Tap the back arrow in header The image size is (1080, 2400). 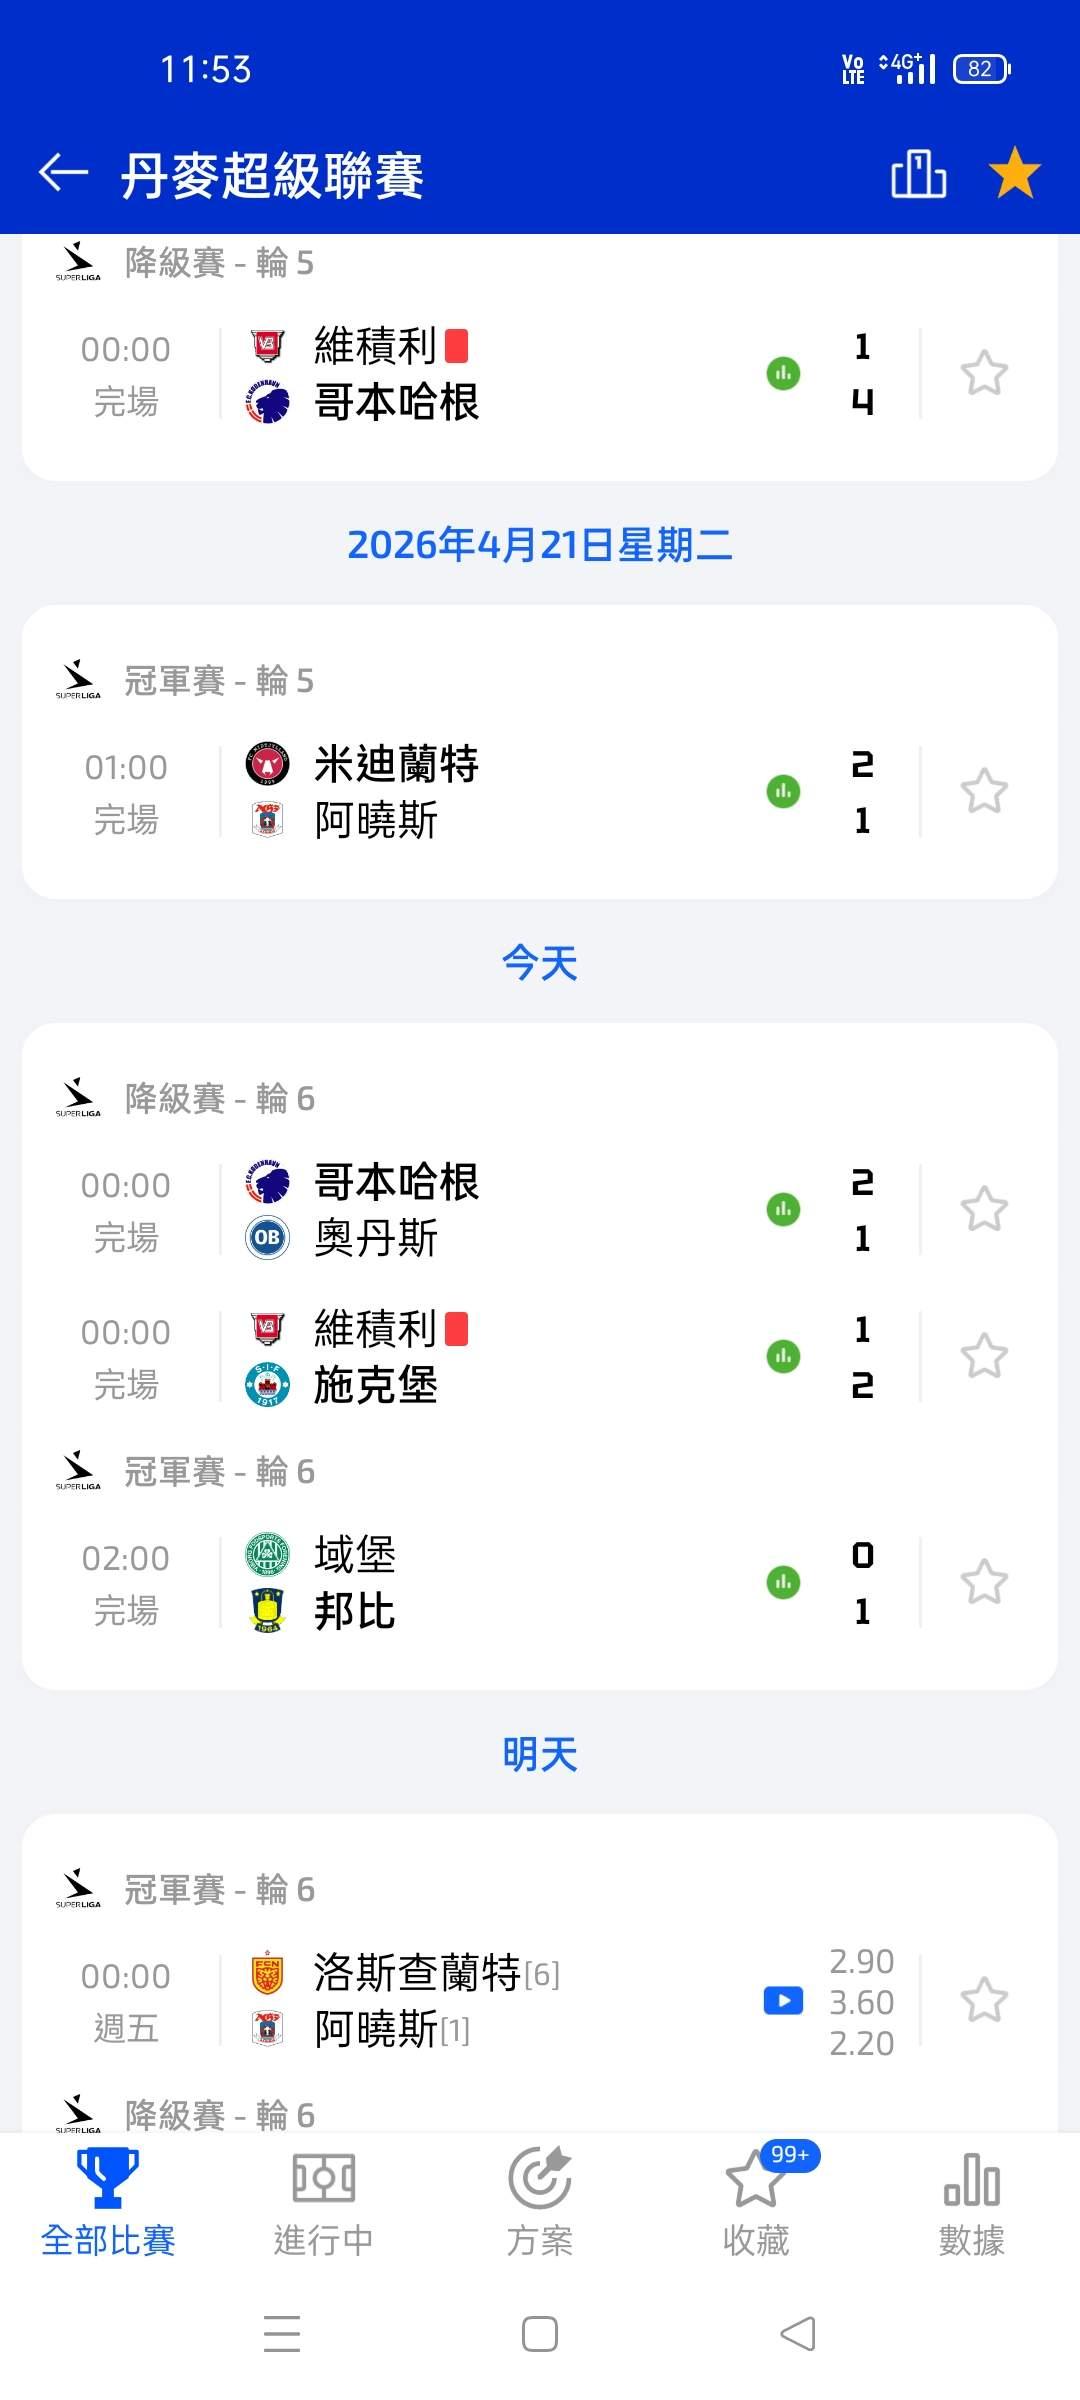coord(63,173)
